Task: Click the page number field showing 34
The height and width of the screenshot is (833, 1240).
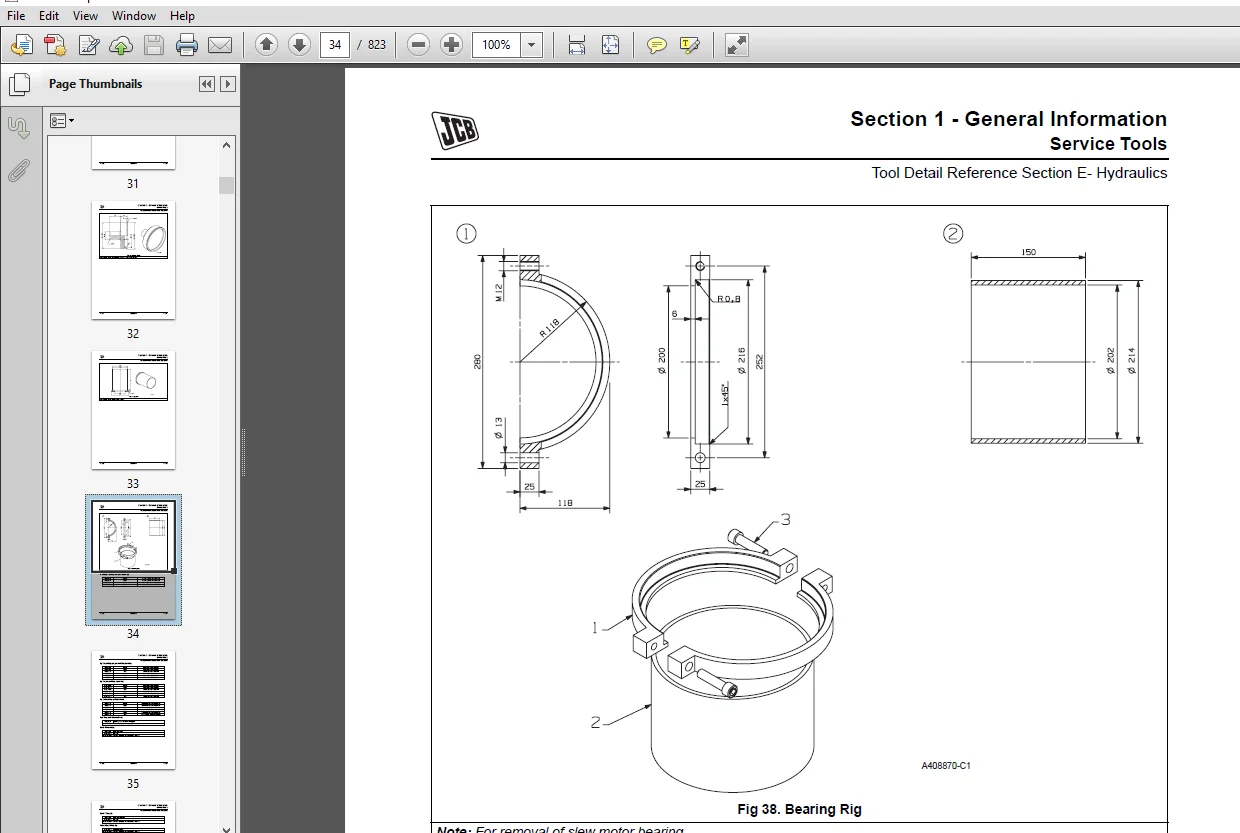Action: point(335,45)
